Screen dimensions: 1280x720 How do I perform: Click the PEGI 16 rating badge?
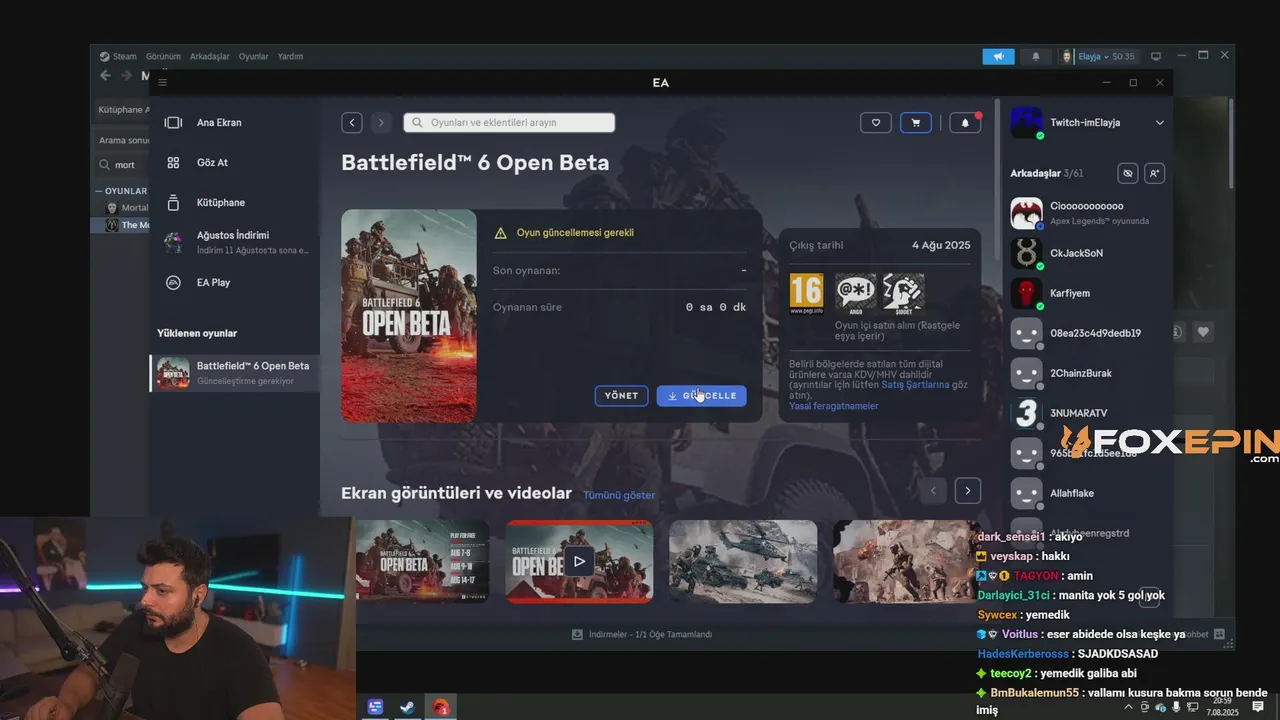[x=807, y=293]
